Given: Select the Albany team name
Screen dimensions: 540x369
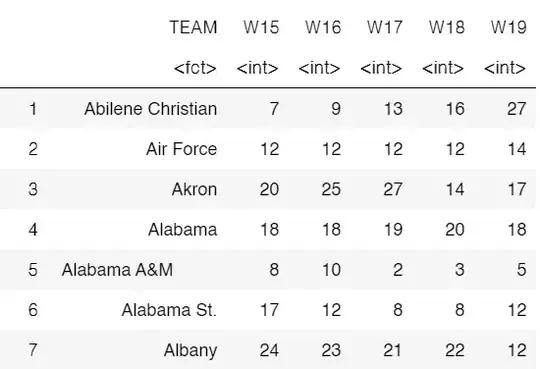Looking at the screenshot, I should (x=190, y=350).
